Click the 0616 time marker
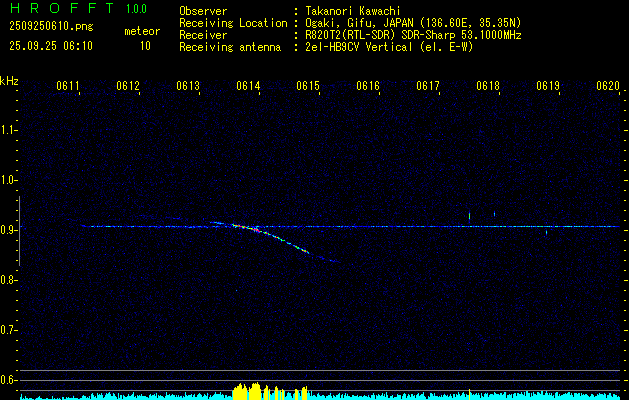The height and width of the screenshot is (400, 629). (368, 86)
